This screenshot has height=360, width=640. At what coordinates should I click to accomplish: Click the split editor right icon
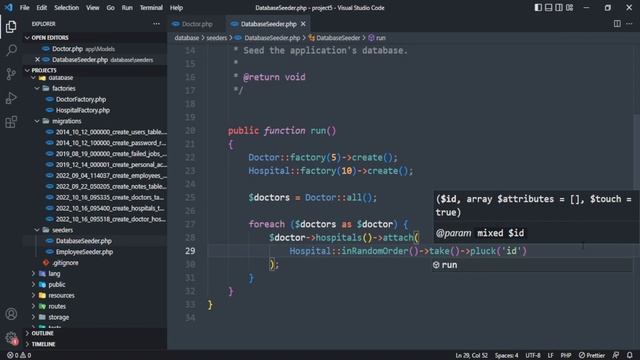point(617,24)
